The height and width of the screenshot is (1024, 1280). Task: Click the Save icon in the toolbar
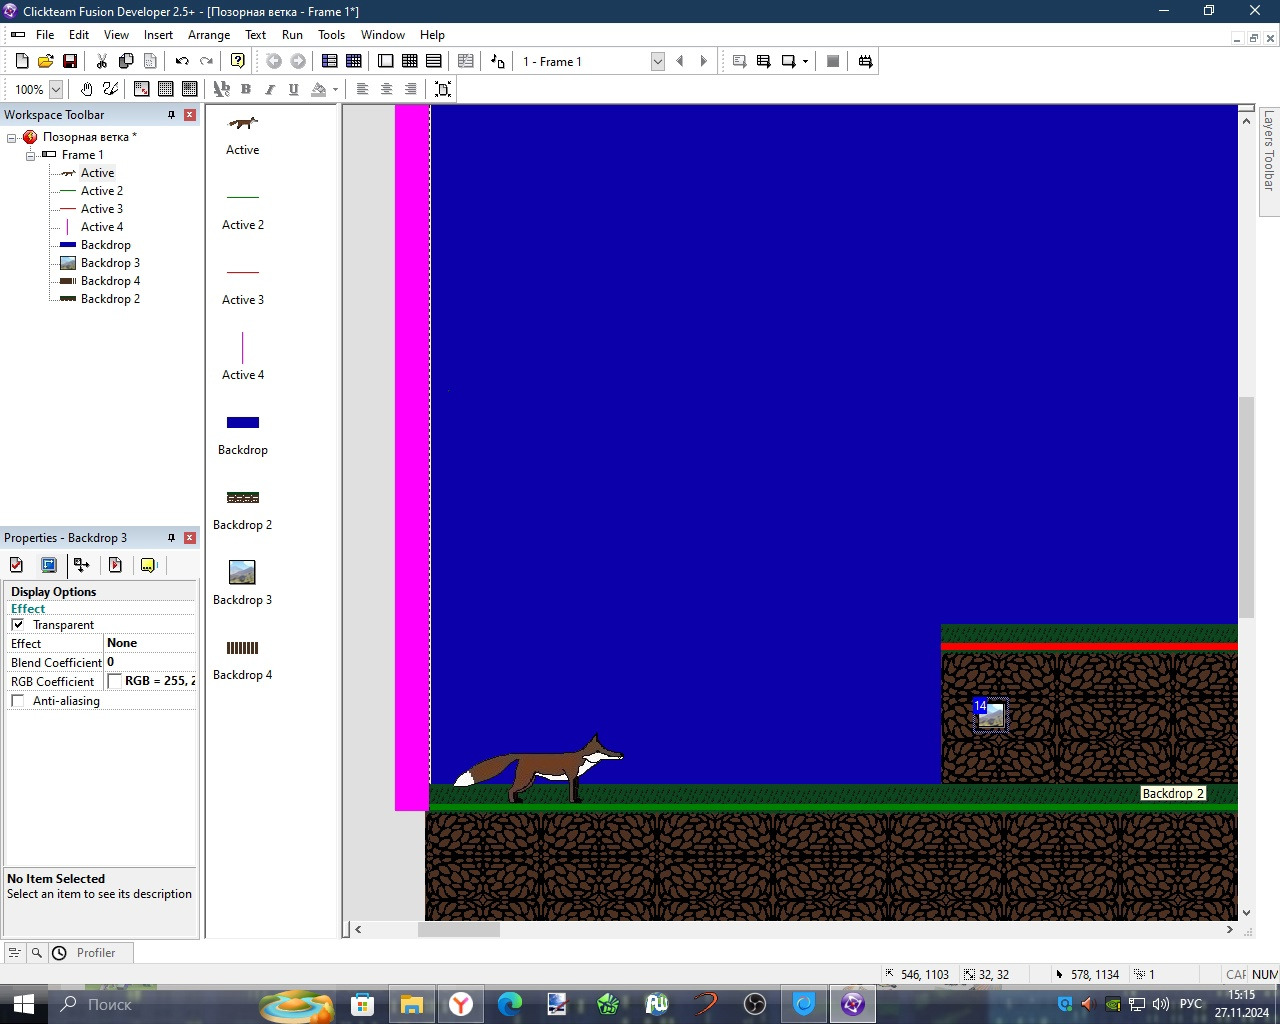pos(70,61)
